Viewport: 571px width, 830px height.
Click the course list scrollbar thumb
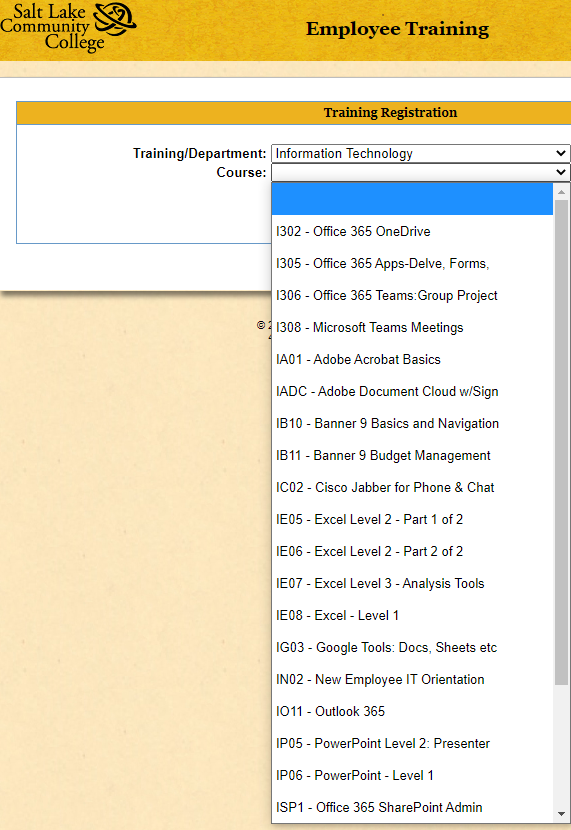561,442
